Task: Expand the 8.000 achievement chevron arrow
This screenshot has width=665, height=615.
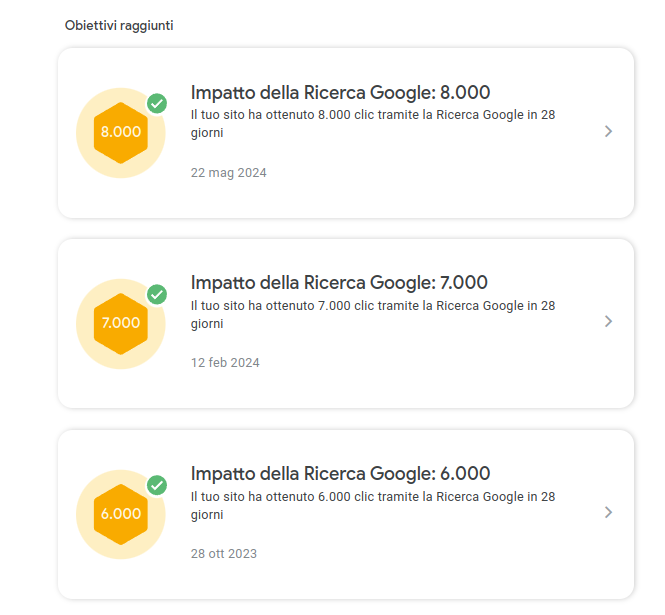Action: tap(609, 131)
